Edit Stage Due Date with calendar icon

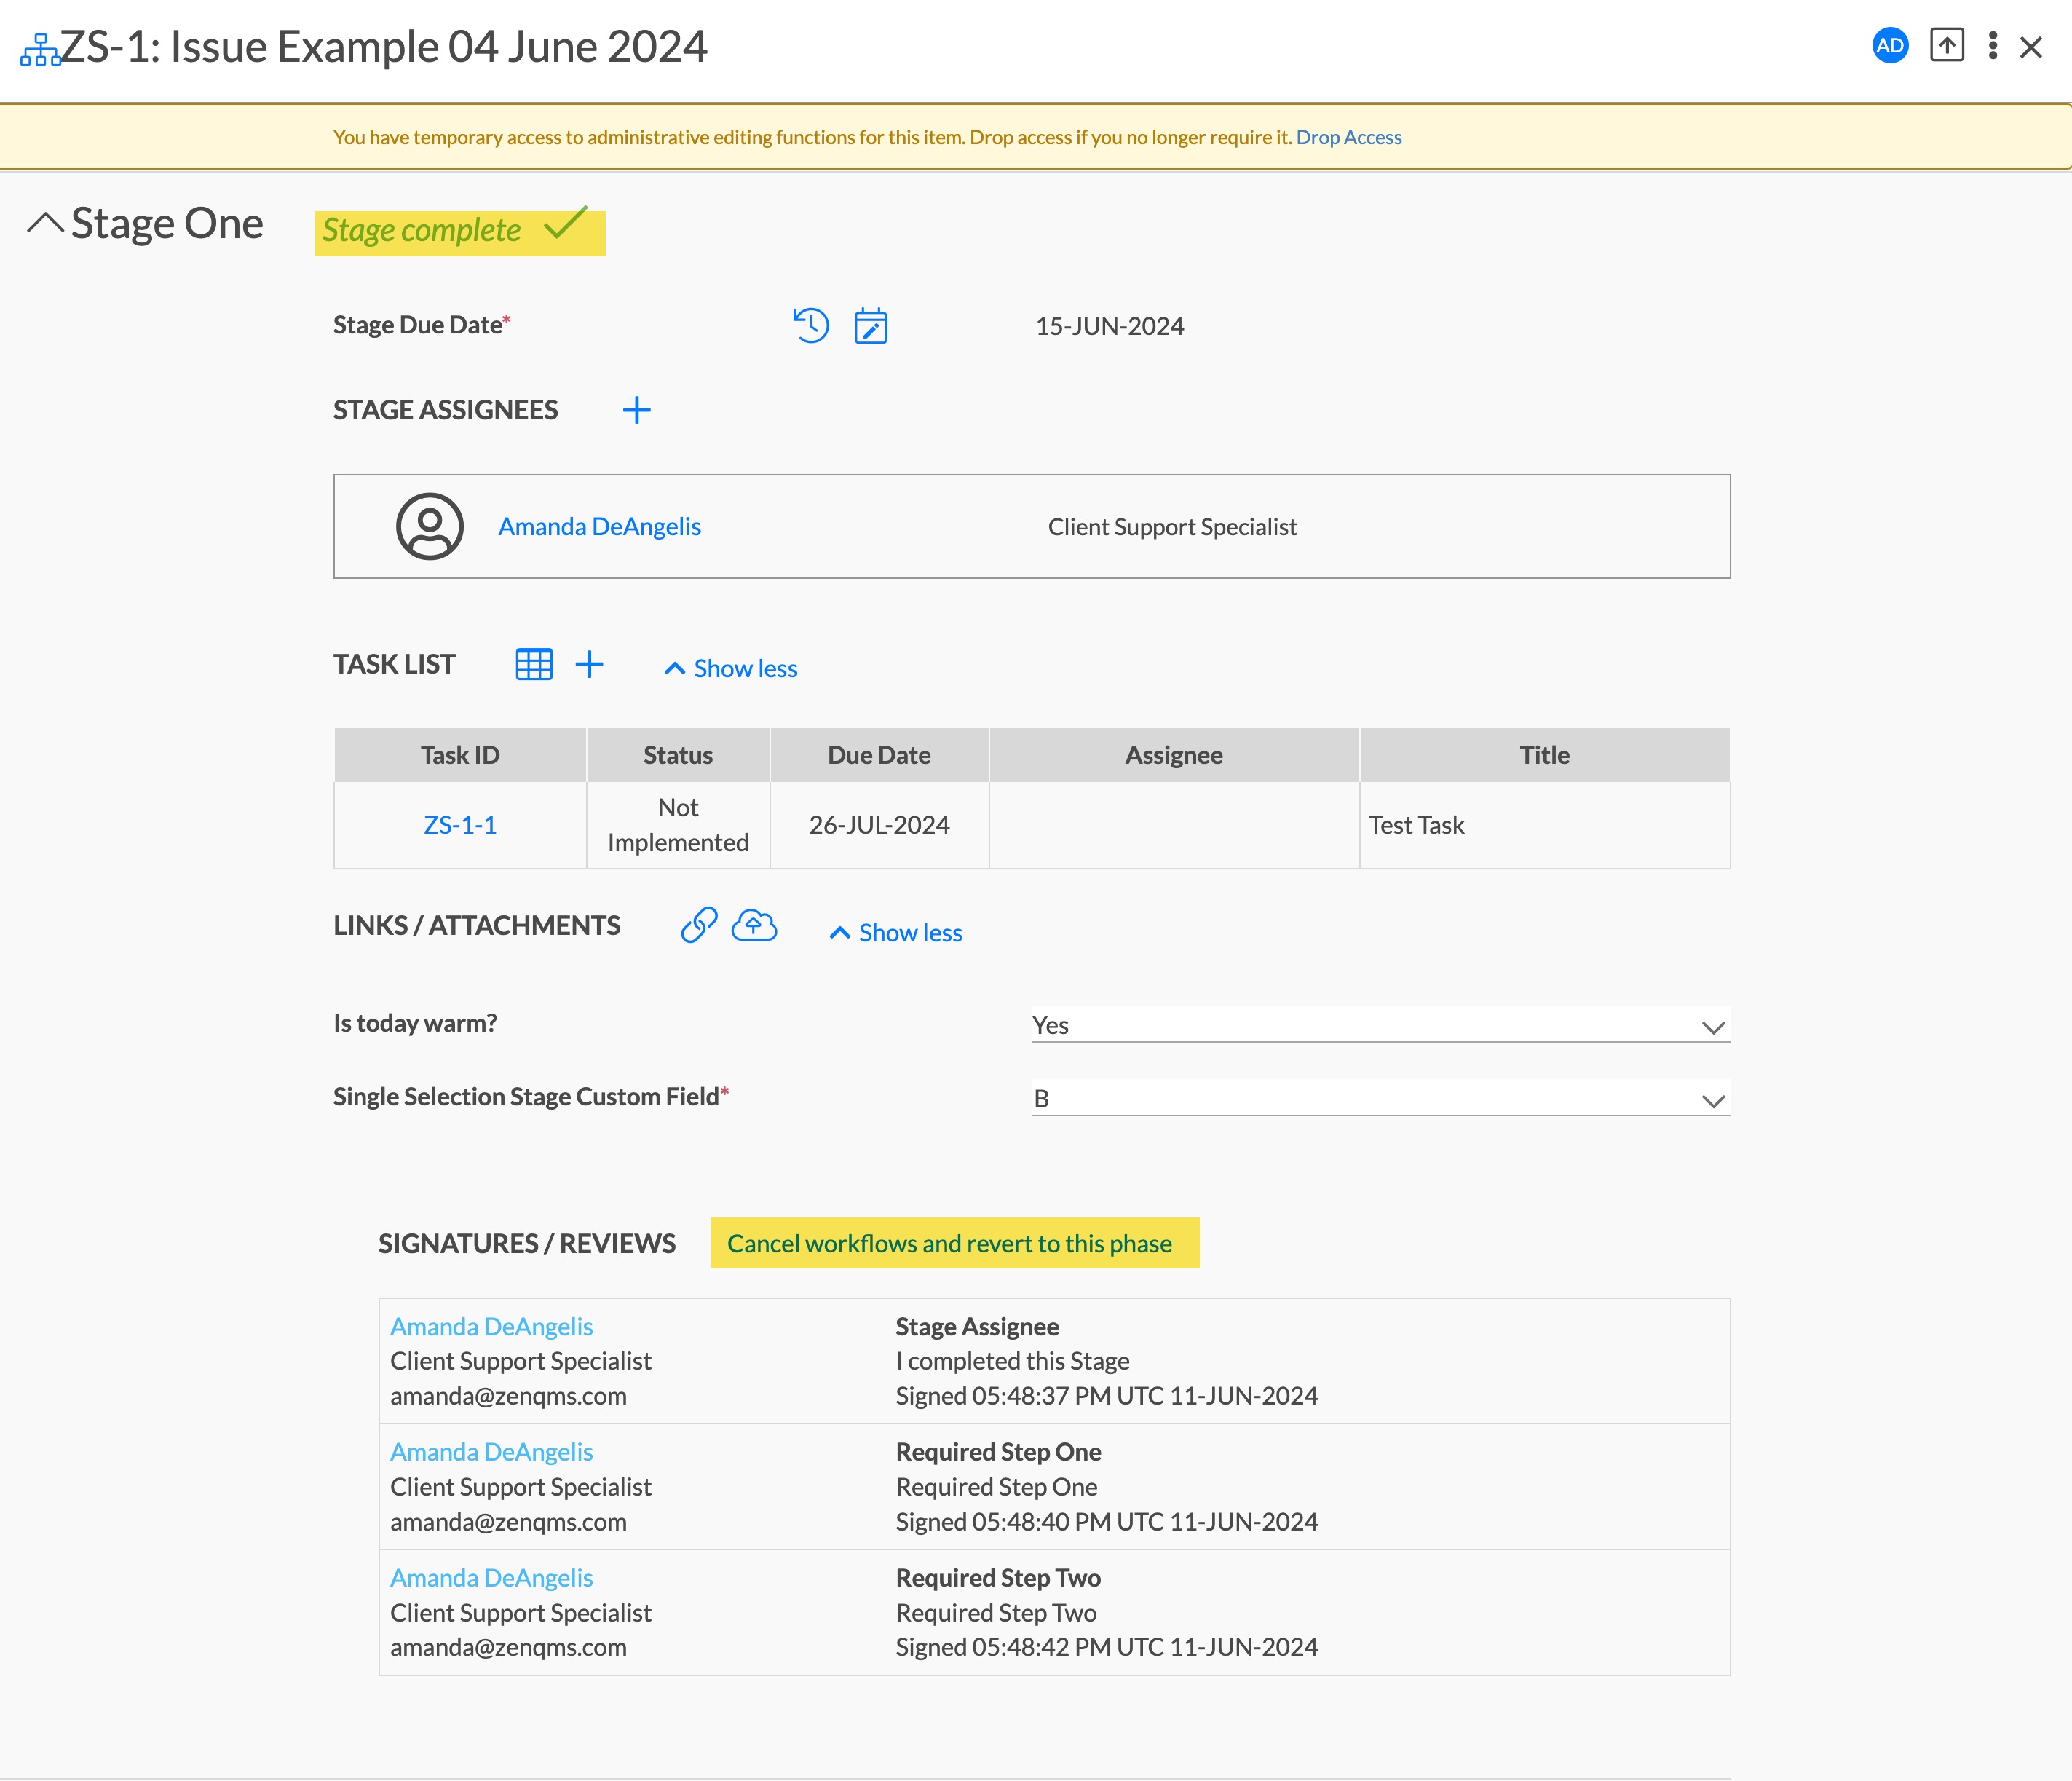[870, 326]
